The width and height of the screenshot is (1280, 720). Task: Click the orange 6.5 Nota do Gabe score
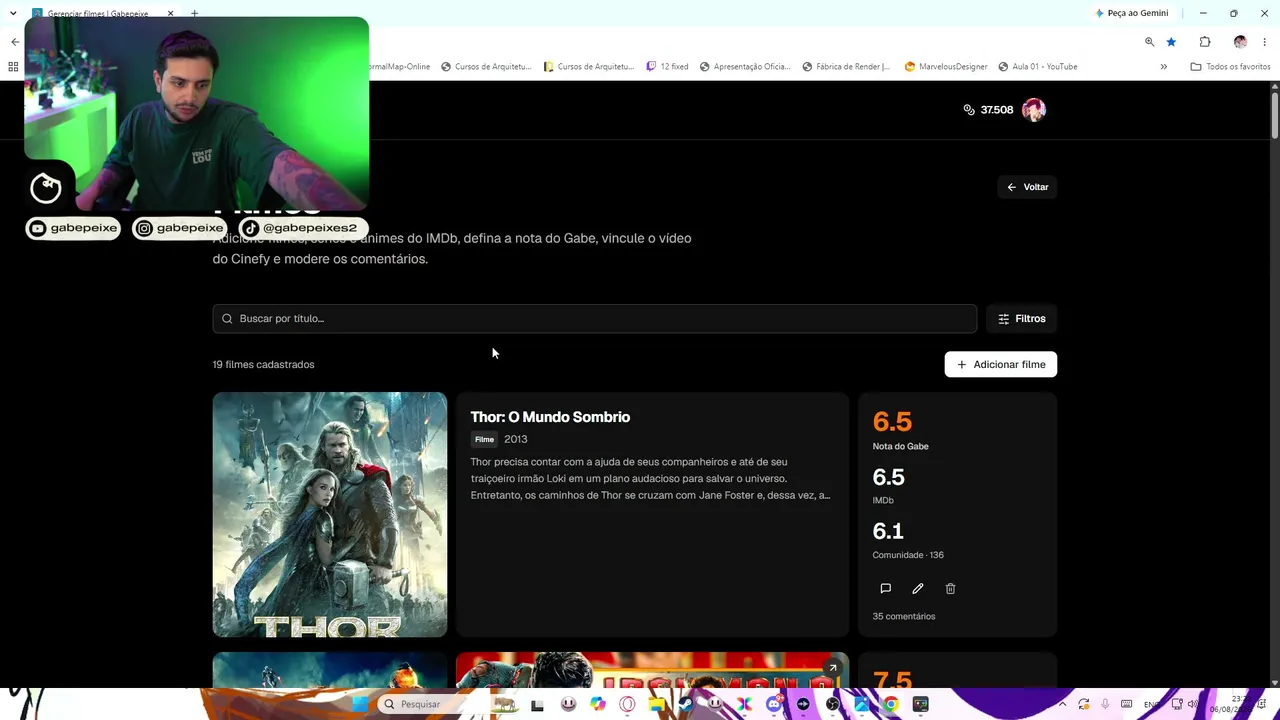click(892, 422)
